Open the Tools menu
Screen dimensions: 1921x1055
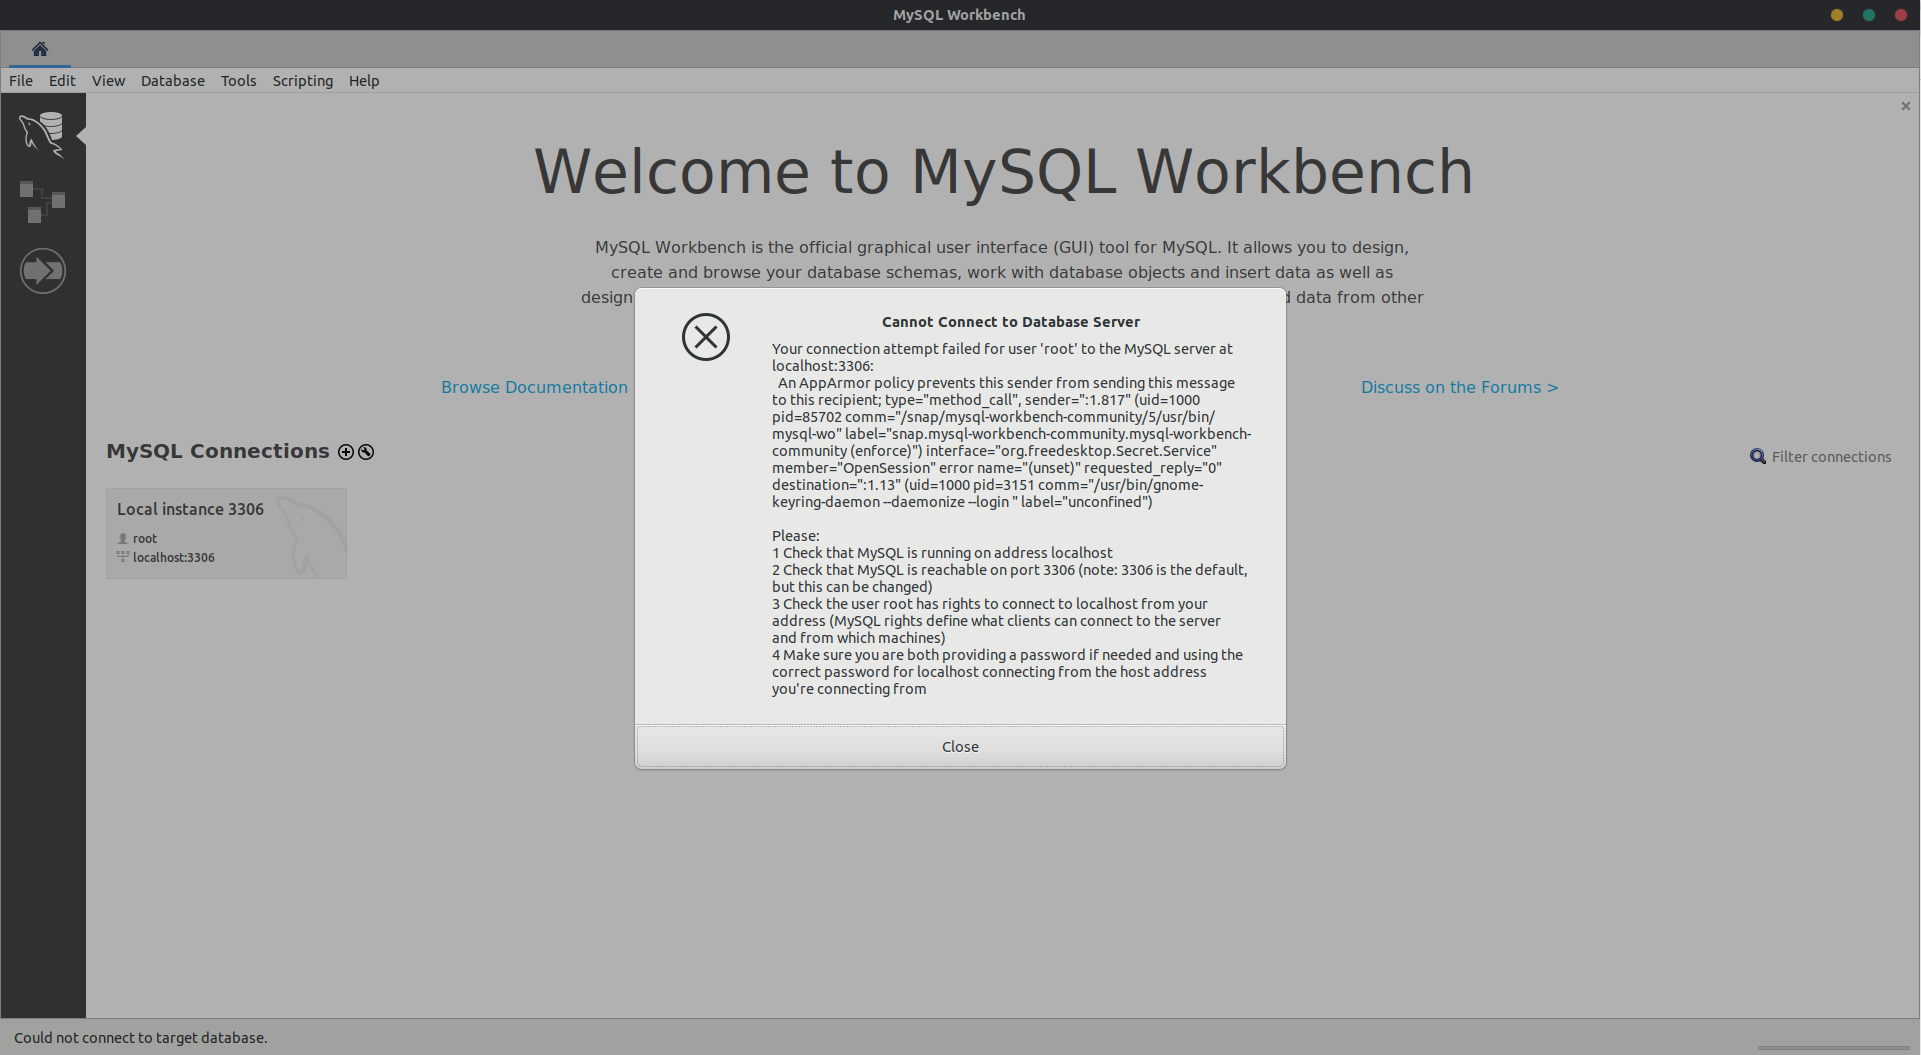click(238, 81)
